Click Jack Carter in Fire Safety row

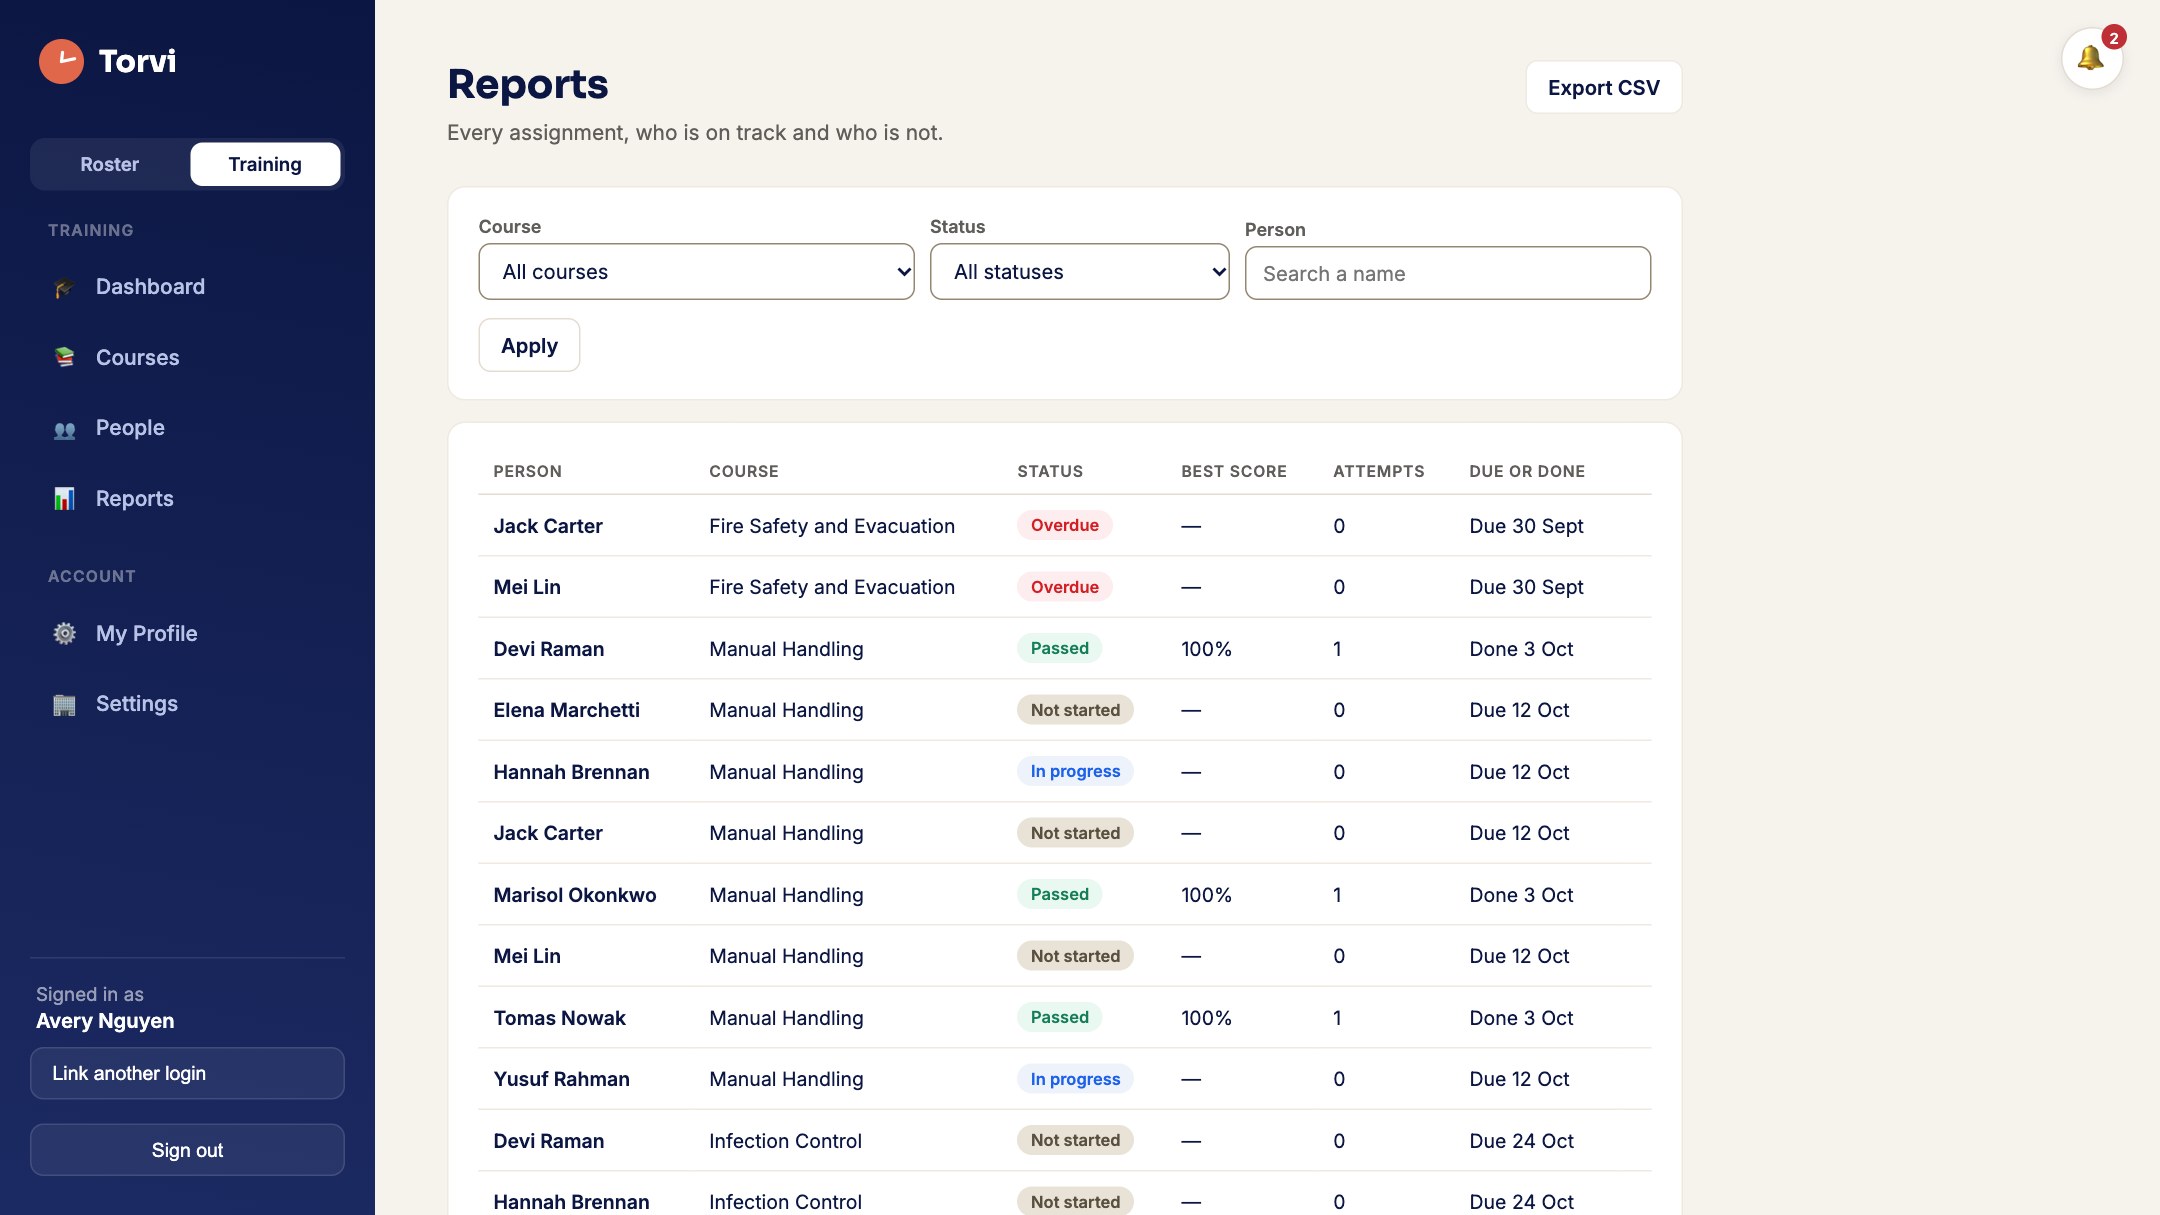[548, 526]
